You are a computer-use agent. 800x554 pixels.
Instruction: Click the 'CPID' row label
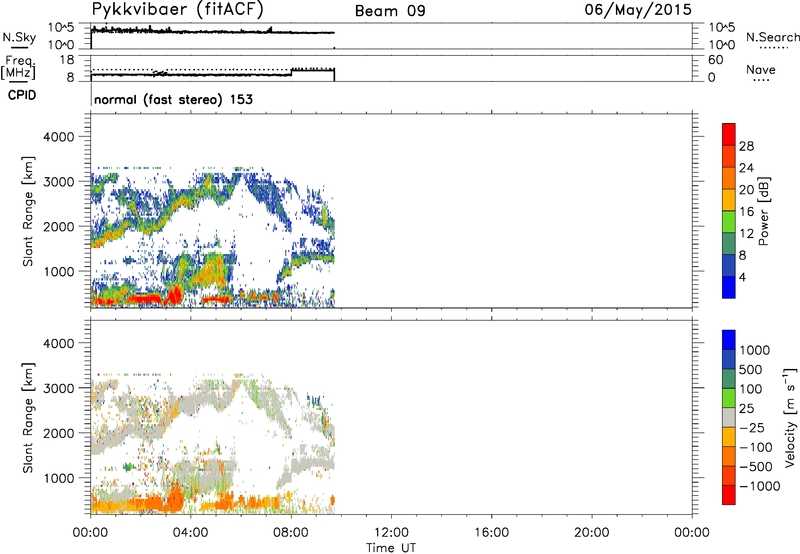pyautogui.click(x=22, y=95)
